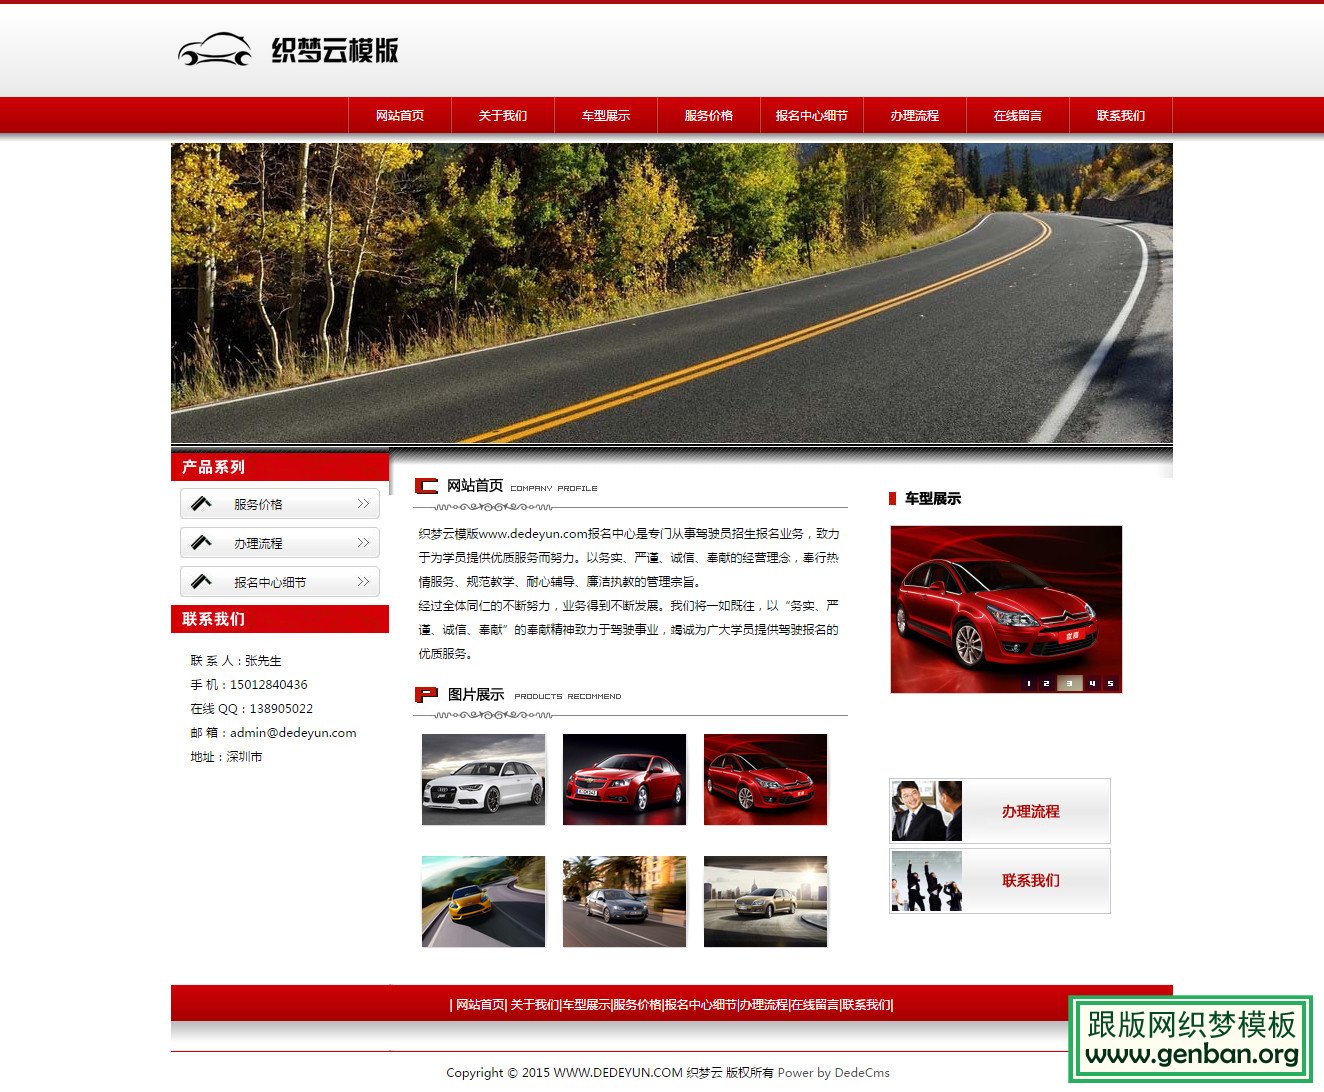Open 关于我们 in the navigation bar
Image resolution: width=1324 pixels, height=1092 pixels.
[x=503, y=115]
